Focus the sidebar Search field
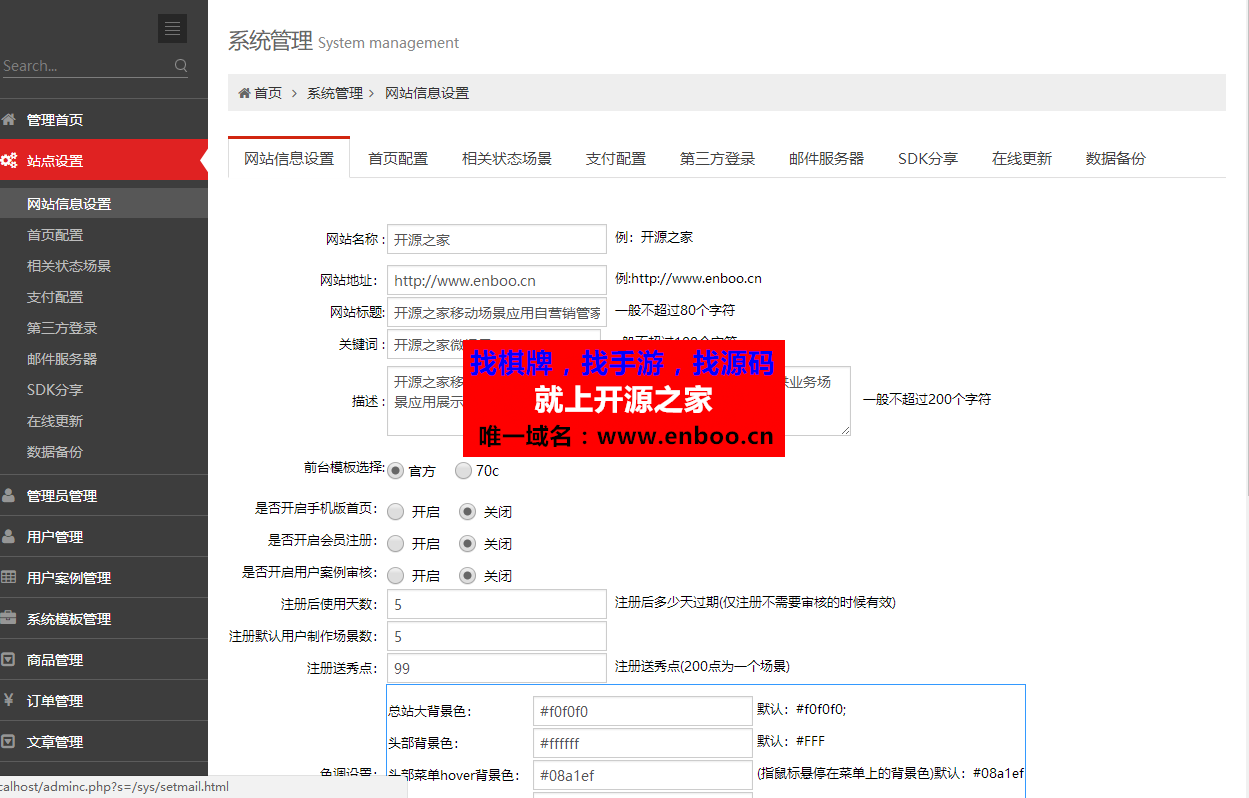Image resolution: width=1249 pixels, height=798 pixels. 86,66
